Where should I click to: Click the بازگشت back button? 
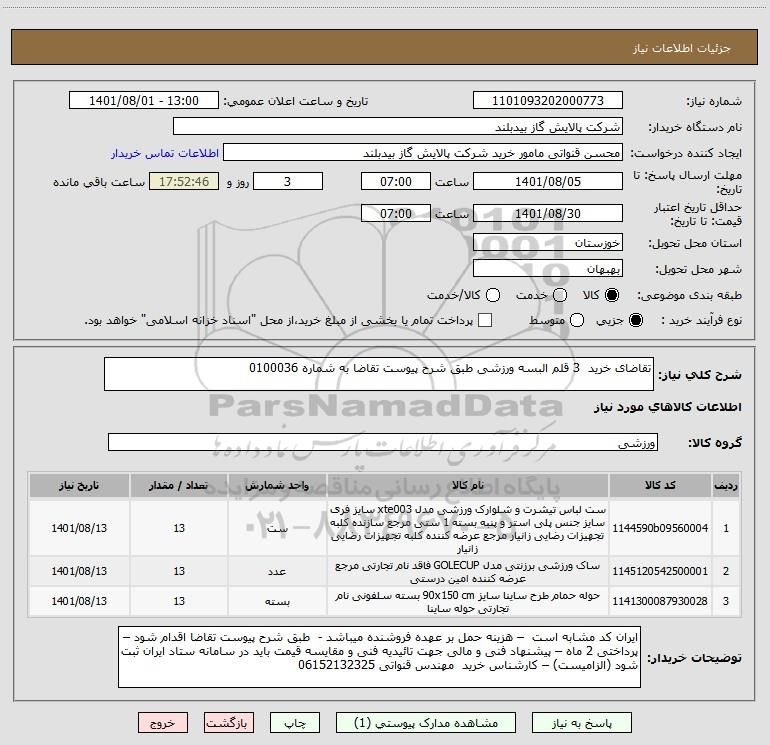[x=229, y=723]
